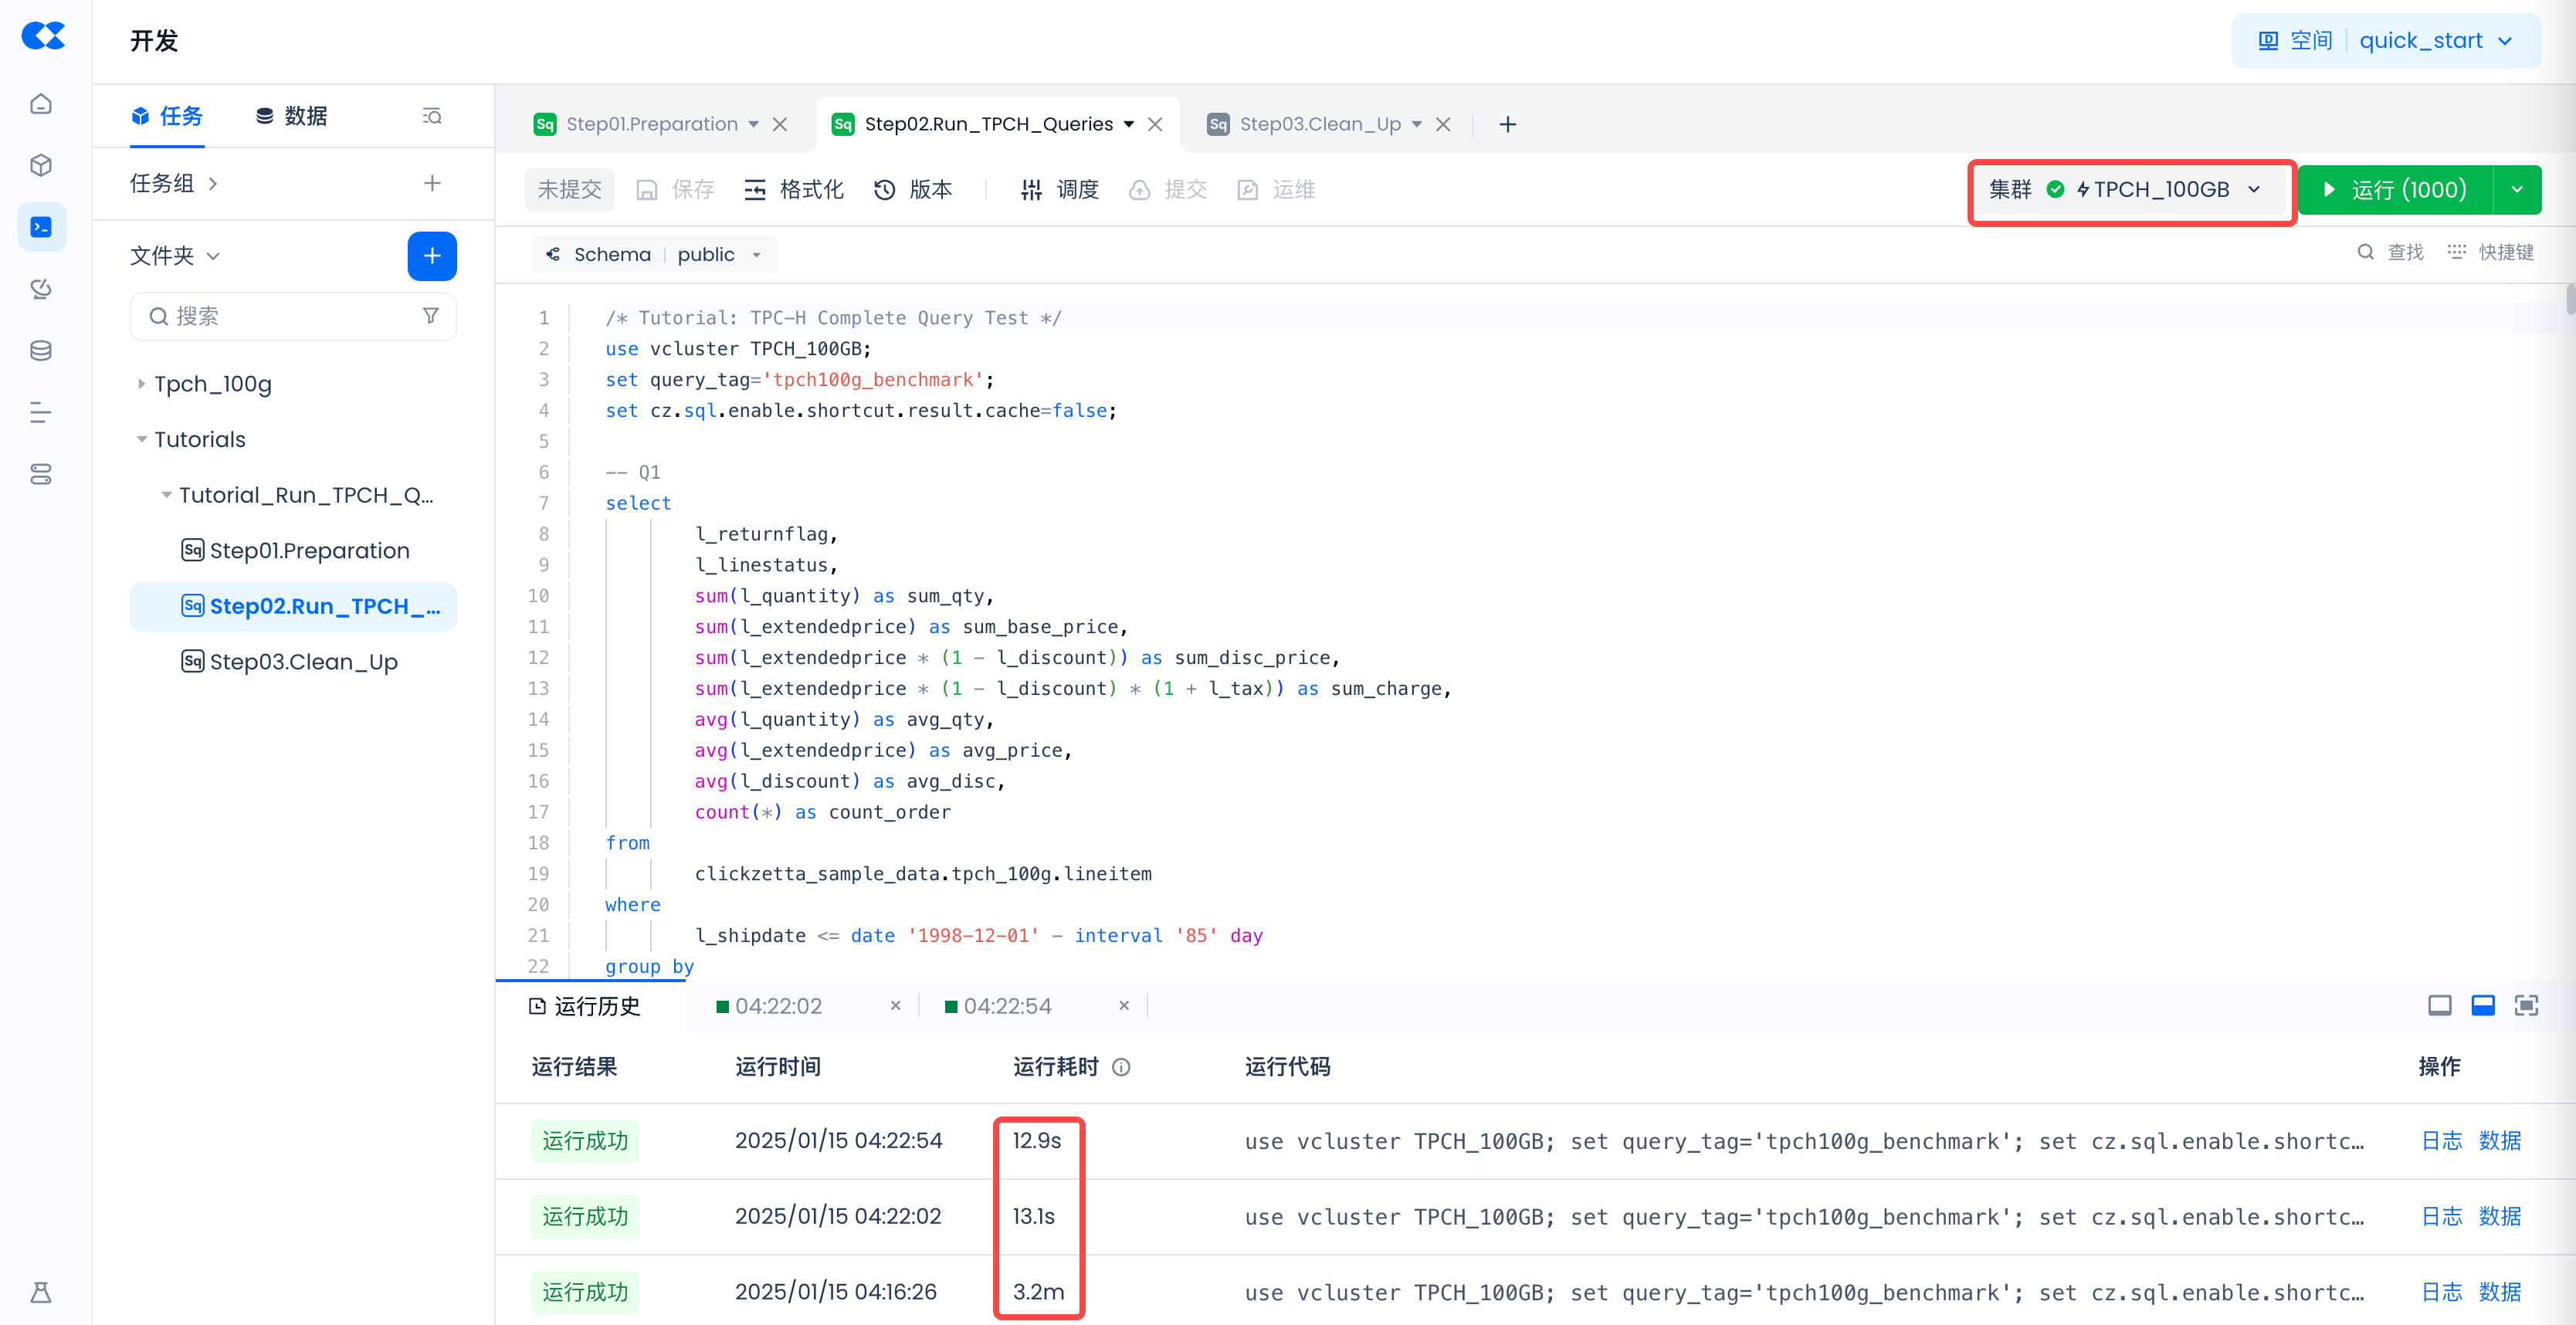Screen dimensions: 2576x1325
Task: Open the server cluster icon in sidebar
Action: 41,474
